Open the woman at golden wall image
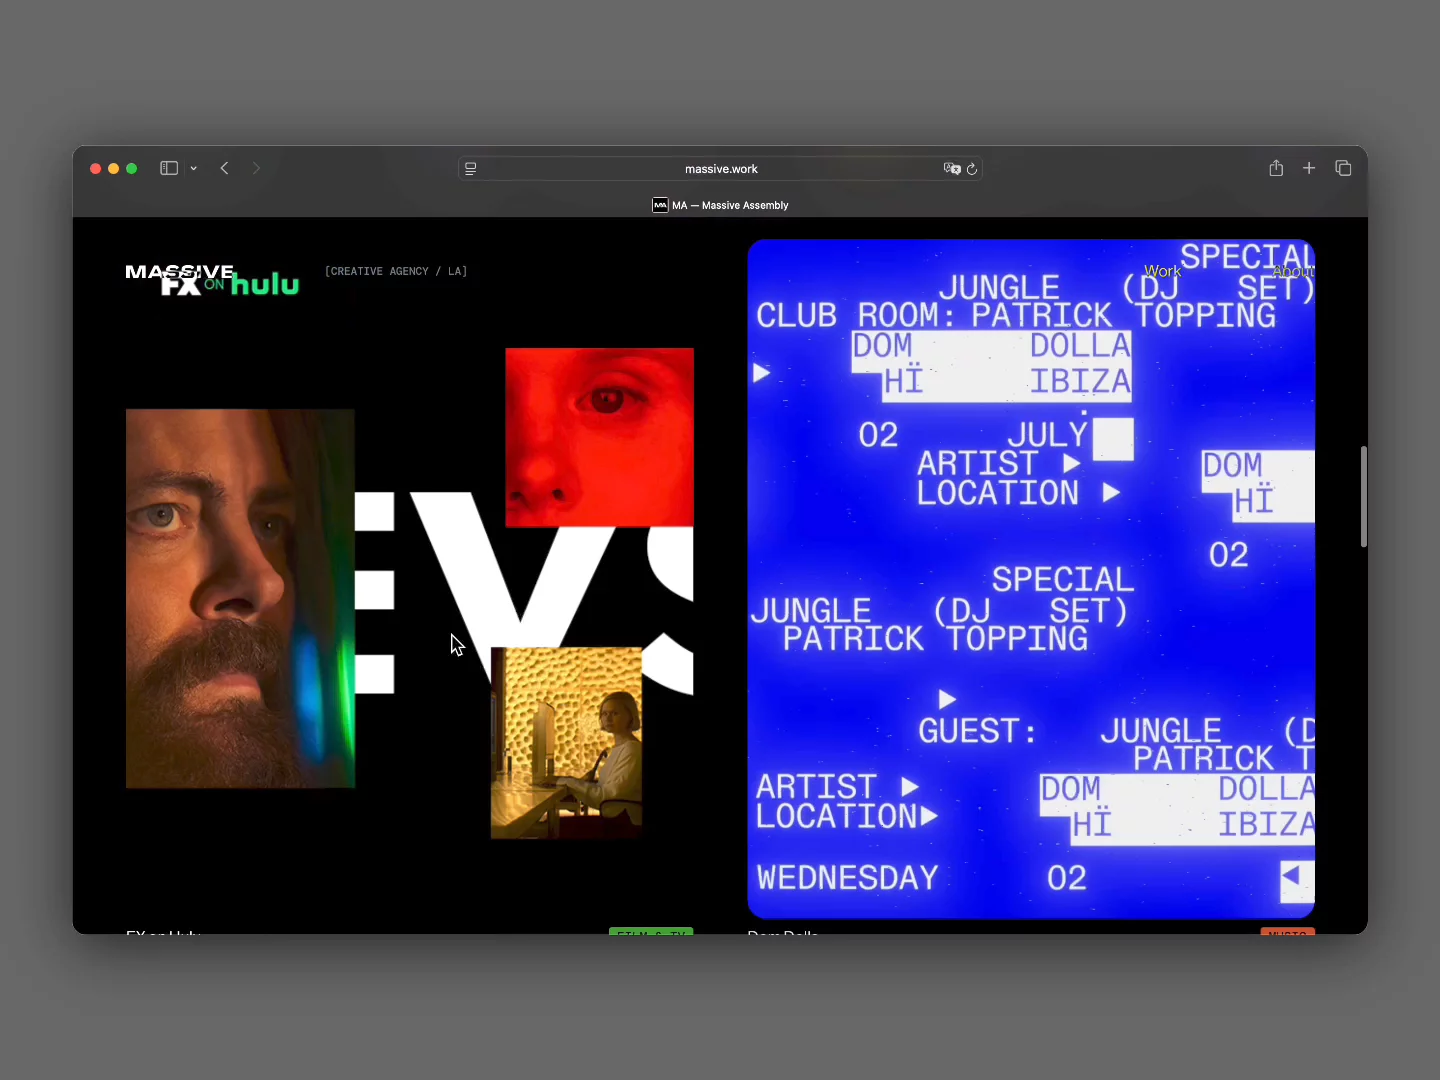 tap(566, 742)
